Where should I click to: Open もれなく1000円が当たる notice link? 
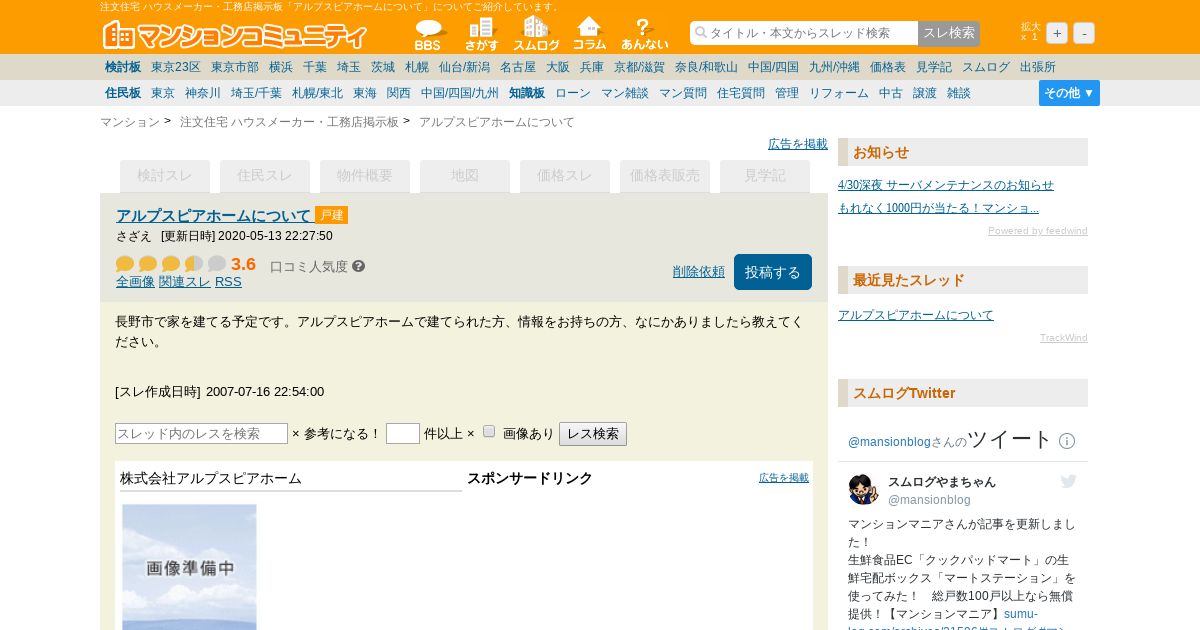pyautogui.click(x=938, y=208)
